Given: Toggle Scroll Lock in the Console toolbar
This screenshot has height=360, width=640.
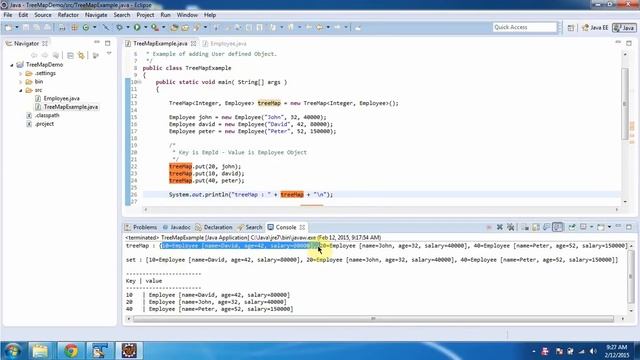Looking at the screenshot, I should tap(536, 227).
